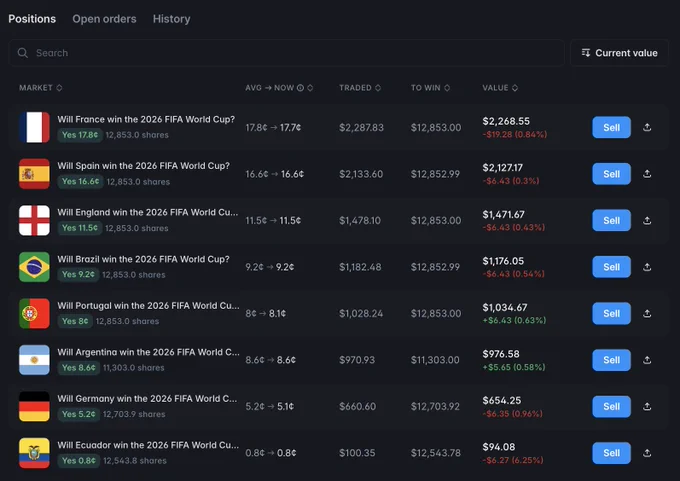
Task: Click the info icon beside AVG → NOW
Action: pyautogui.click(x=300, y=88)
